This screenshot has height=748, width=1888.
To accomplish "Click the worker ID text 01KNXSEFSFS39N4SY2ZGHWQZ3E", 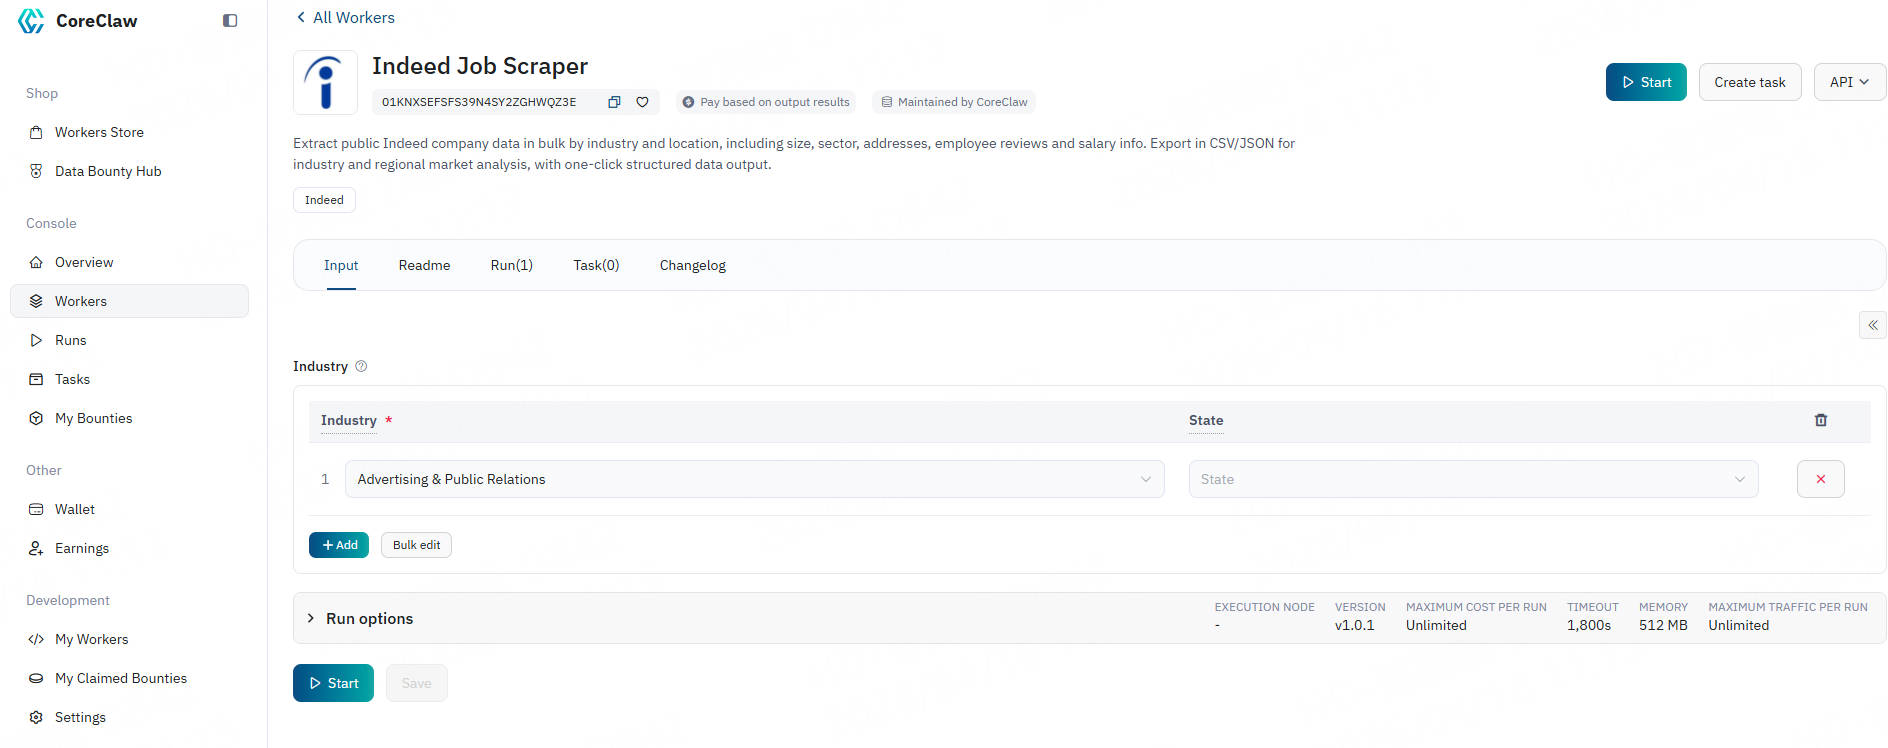I will point(479,102).
